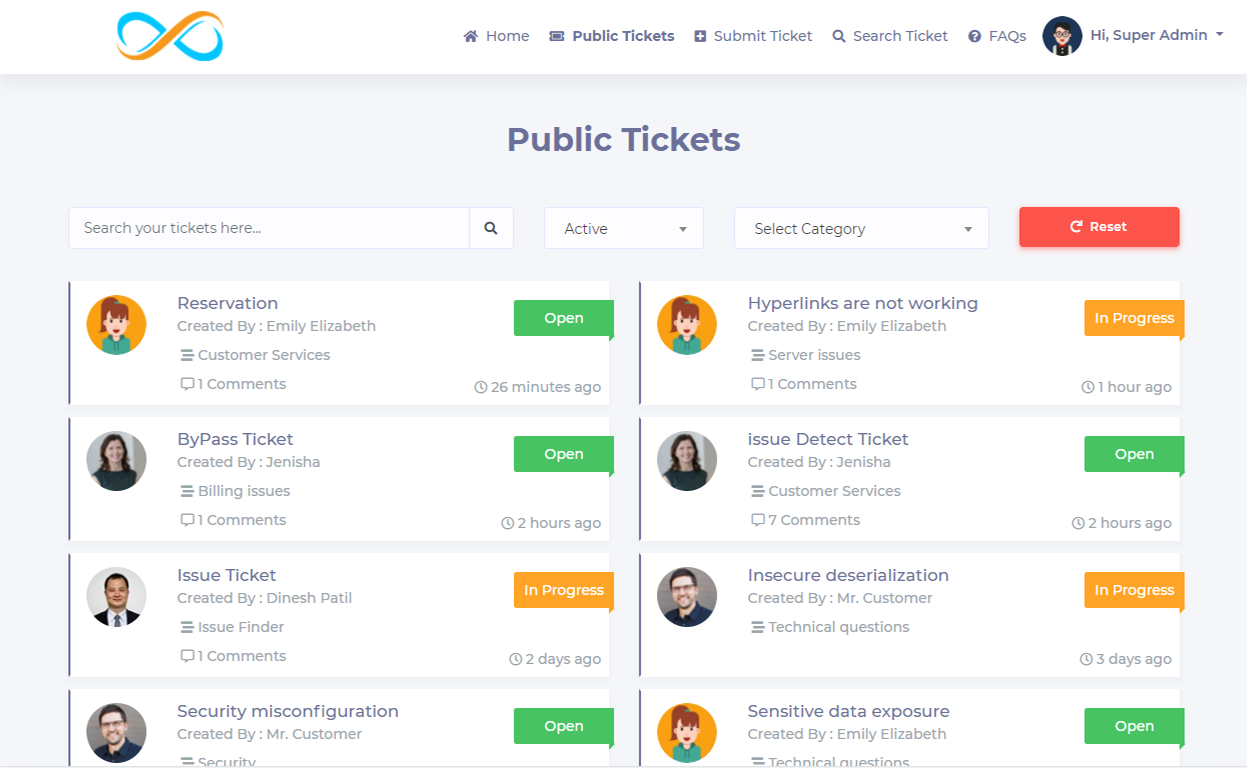The width and height of the screenshot is (1247, 768).
Task: Open the Hyperlinks are not working ticket
Action: [862, 303]
